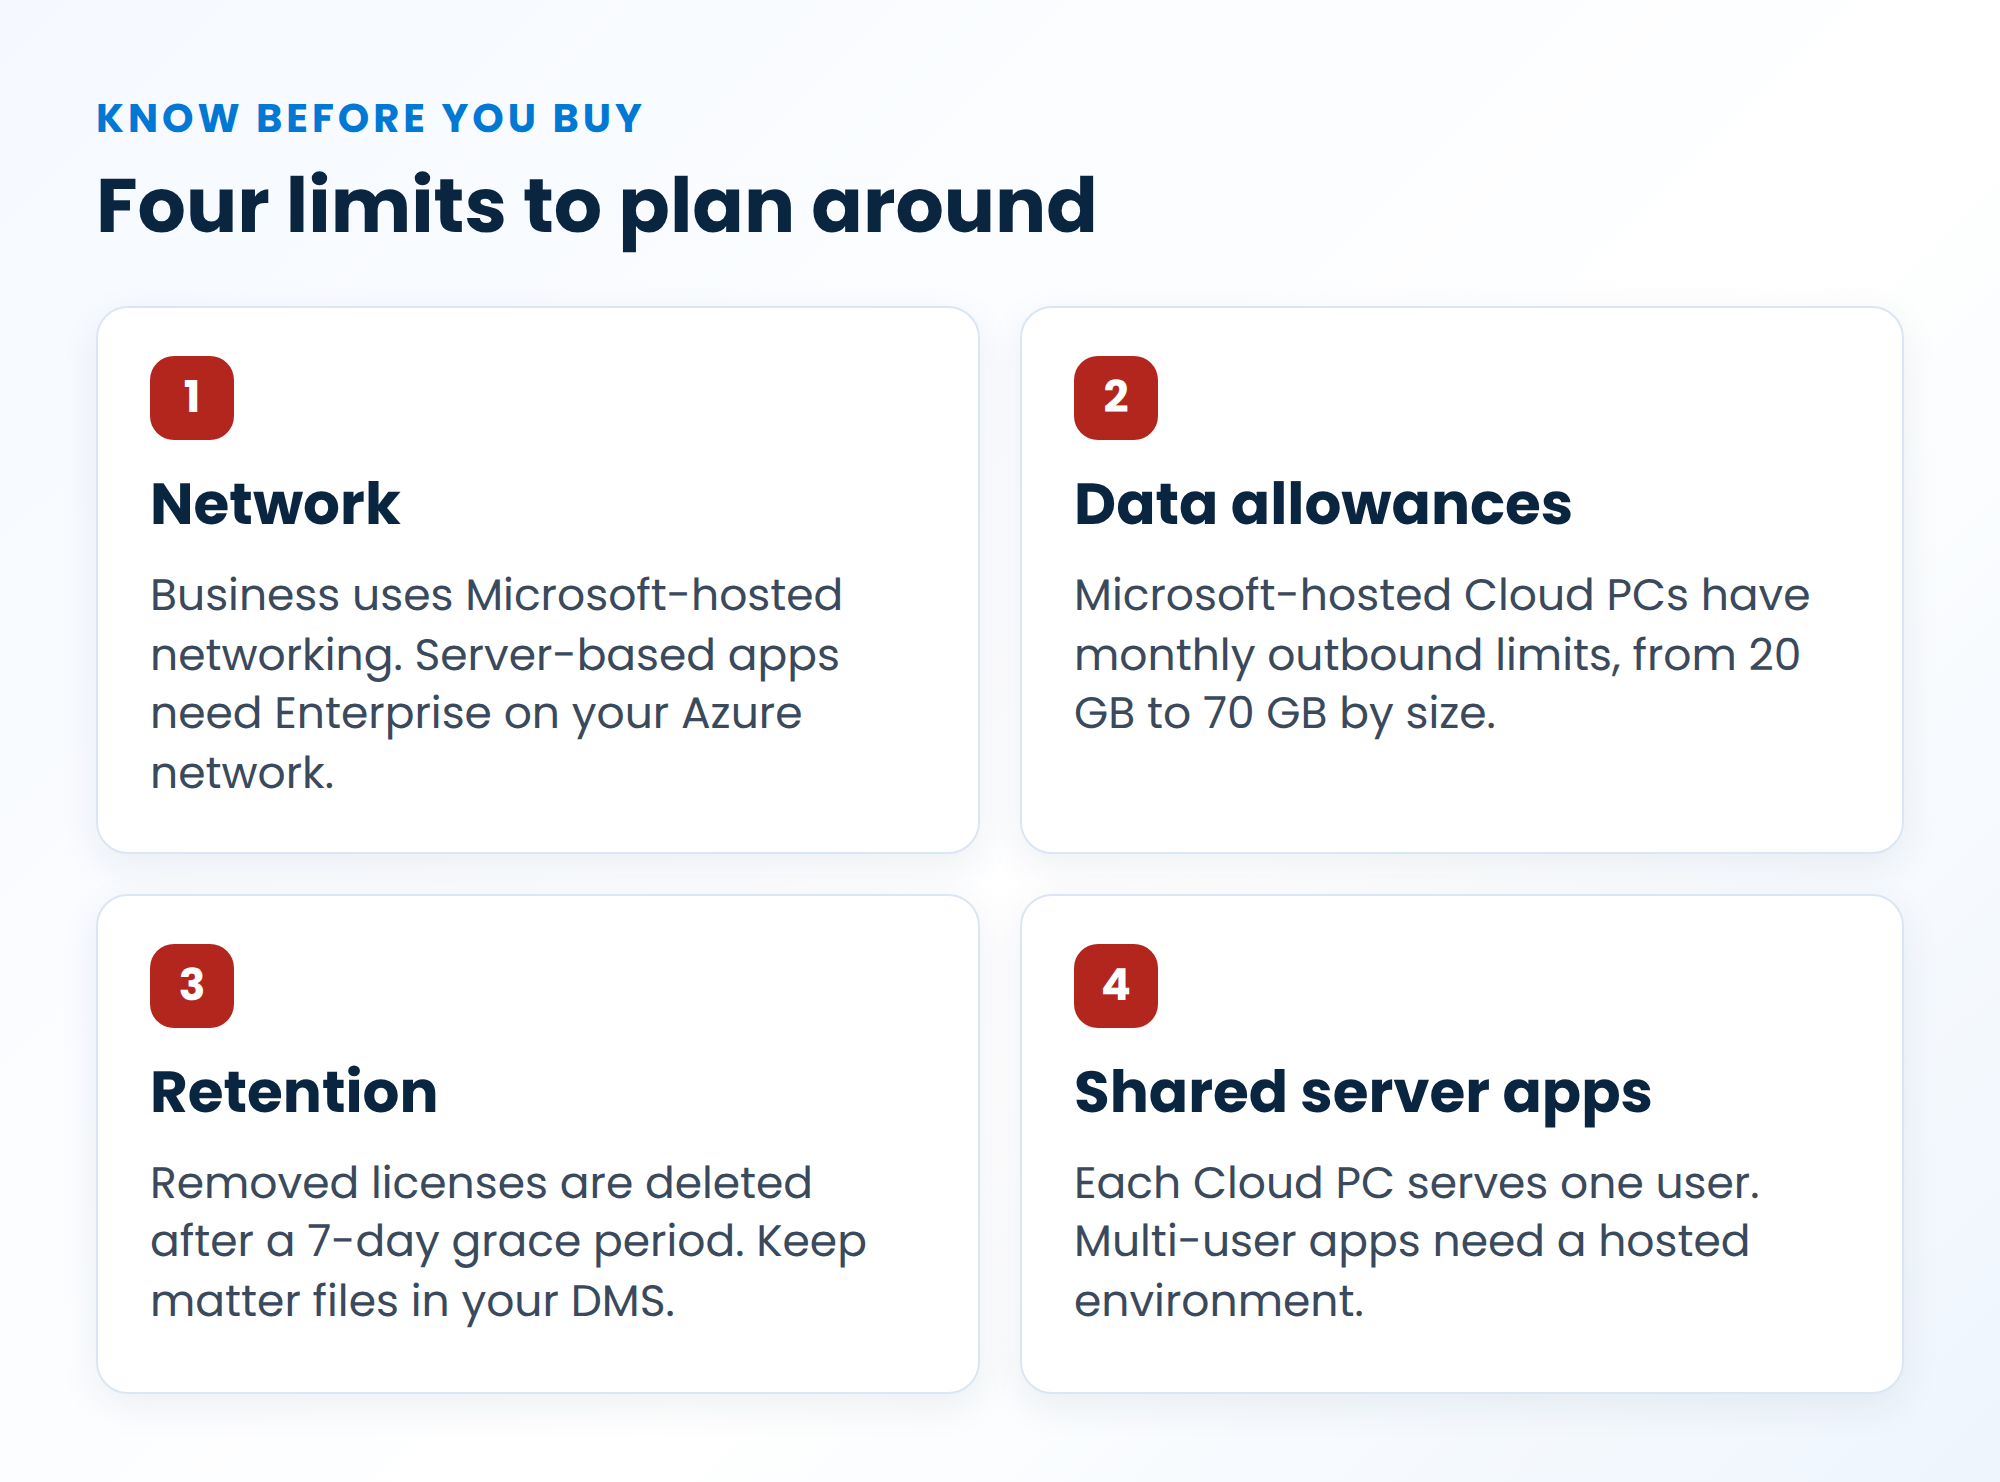Select the Network card heading
The height and width of the screenshot is (1482, 2000).
coord(275,504)
